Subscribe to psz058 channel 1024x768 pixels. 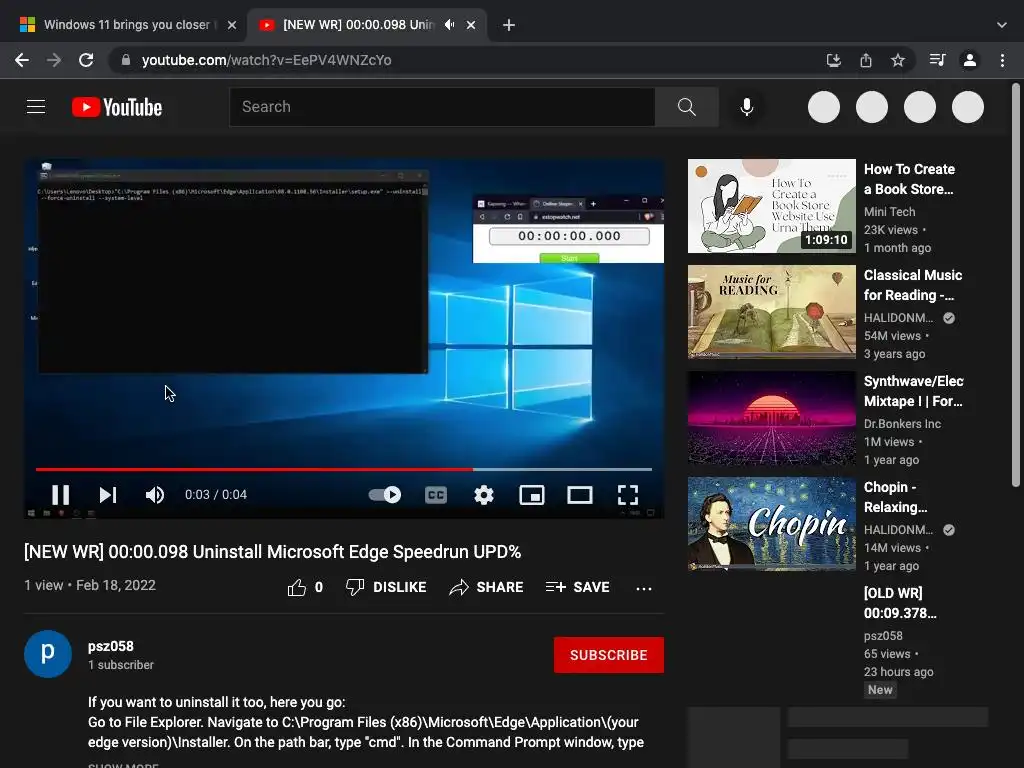tap(609, 655)
